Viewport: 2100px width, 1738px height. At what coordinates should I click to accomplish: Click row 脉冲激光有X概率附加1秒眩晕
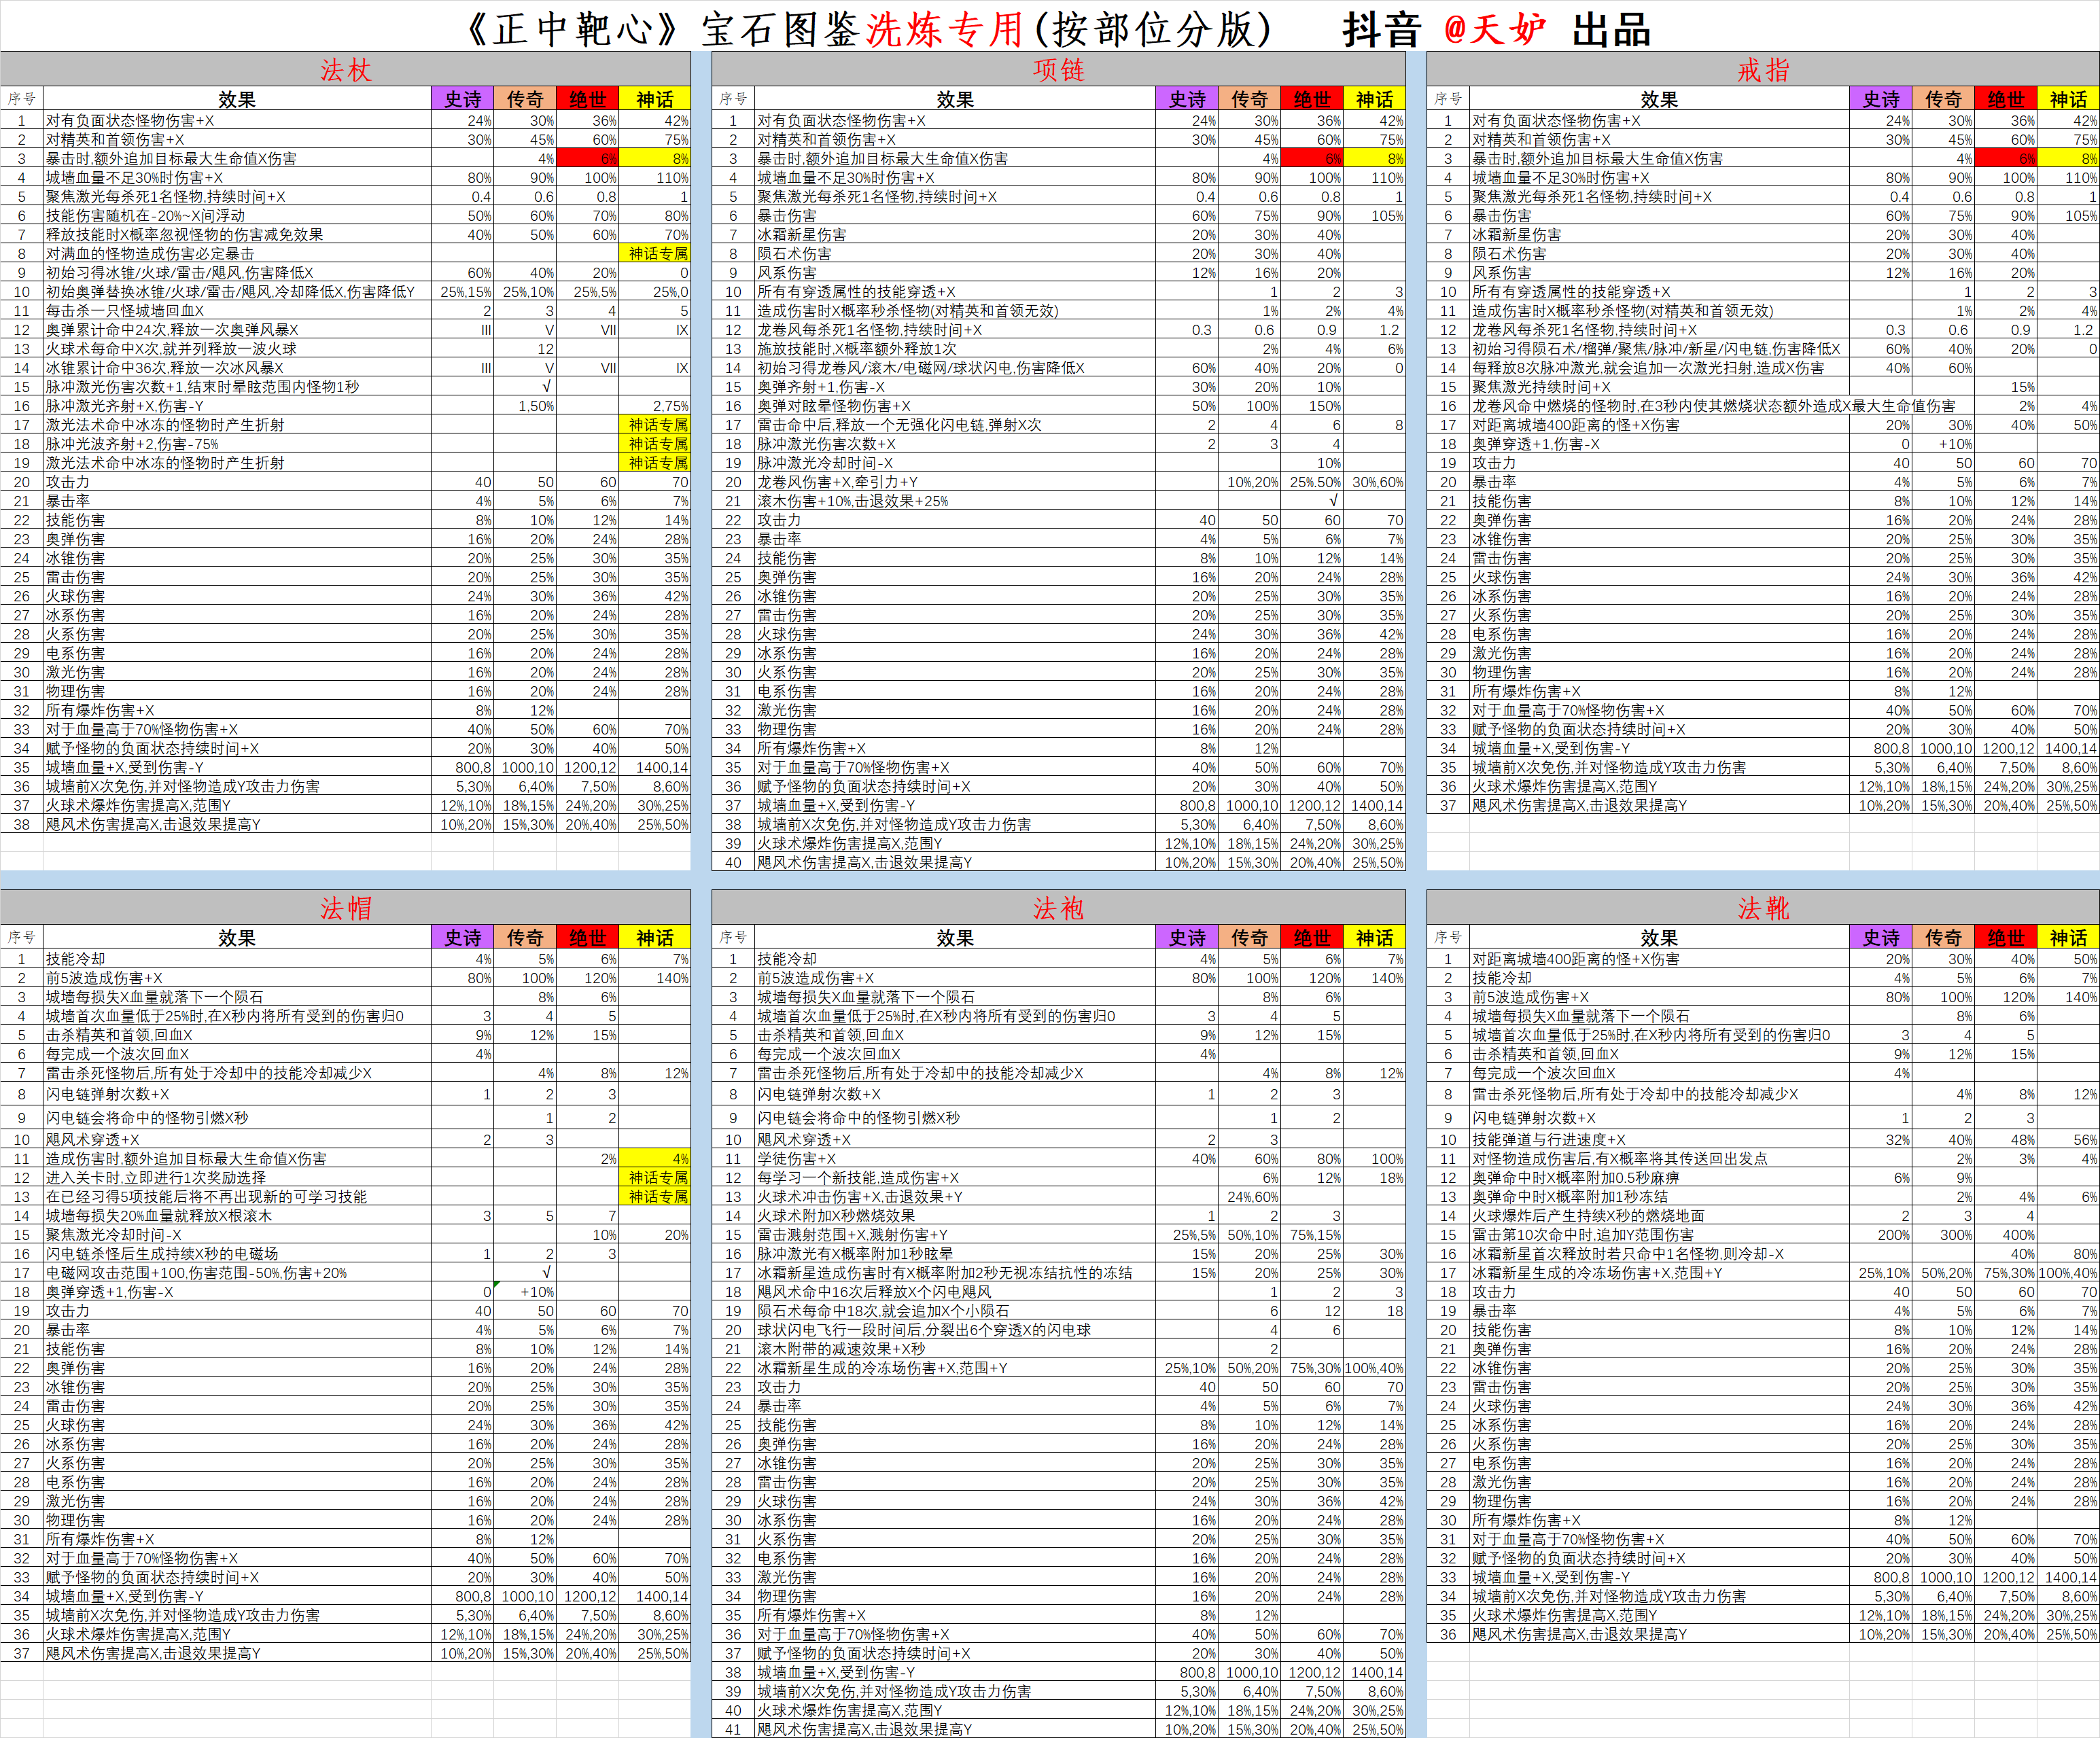coord(1059,1253)
